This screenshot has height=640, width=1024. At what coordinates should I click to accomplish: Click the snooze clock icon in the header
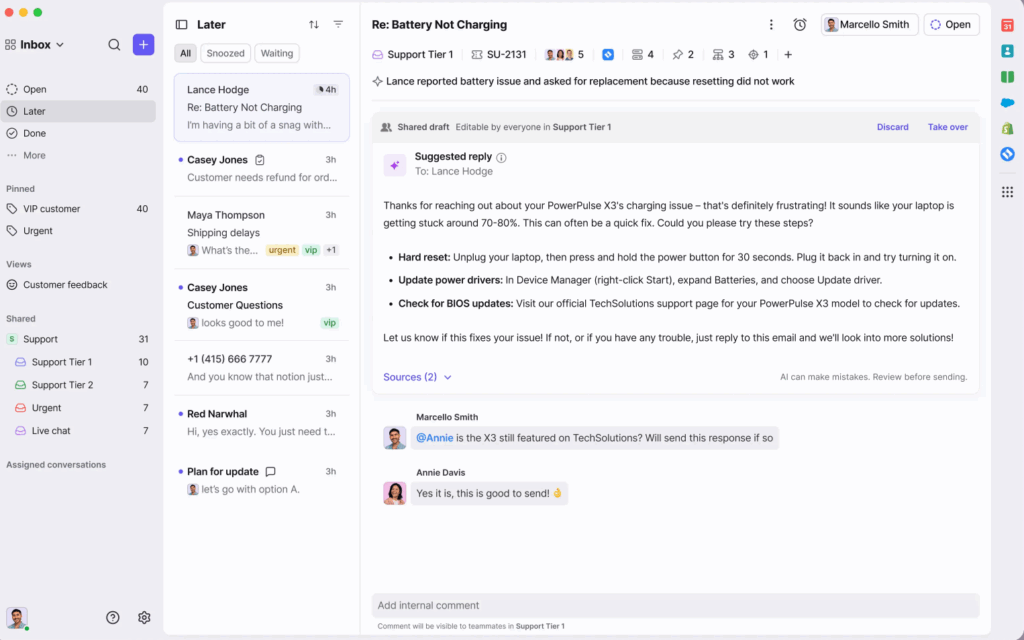click(x=800, y=24)
